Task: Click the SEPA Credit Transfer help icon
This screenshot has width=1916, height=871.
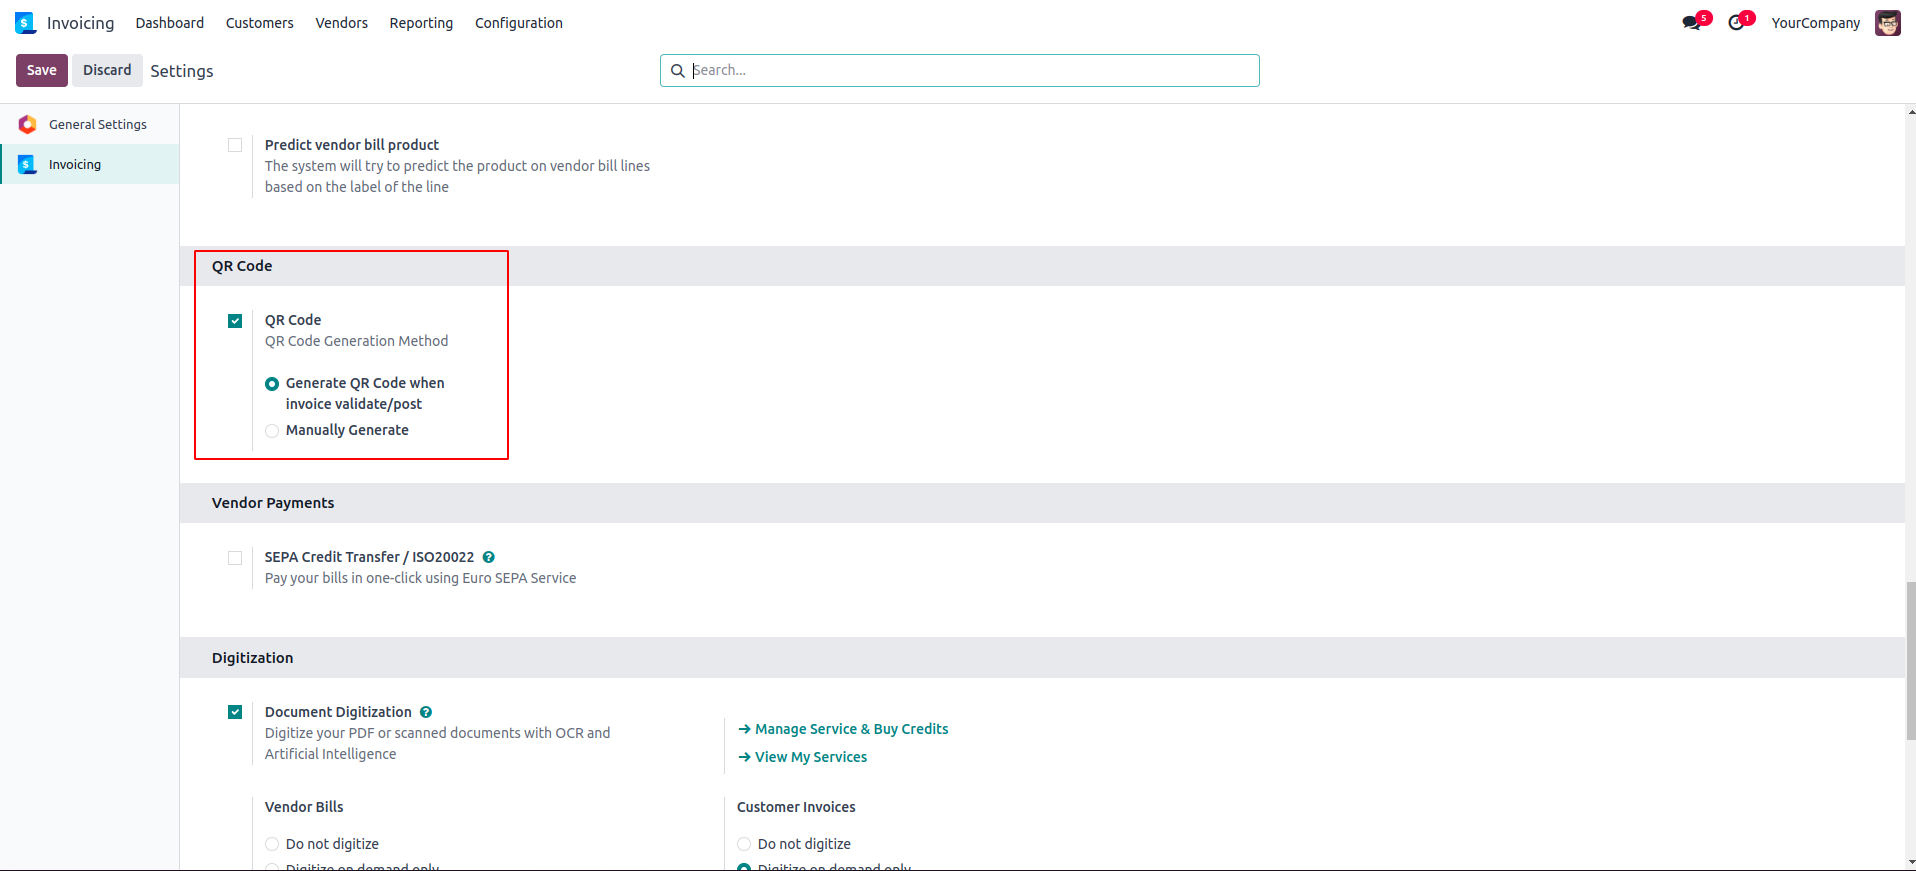Action: 489,557
